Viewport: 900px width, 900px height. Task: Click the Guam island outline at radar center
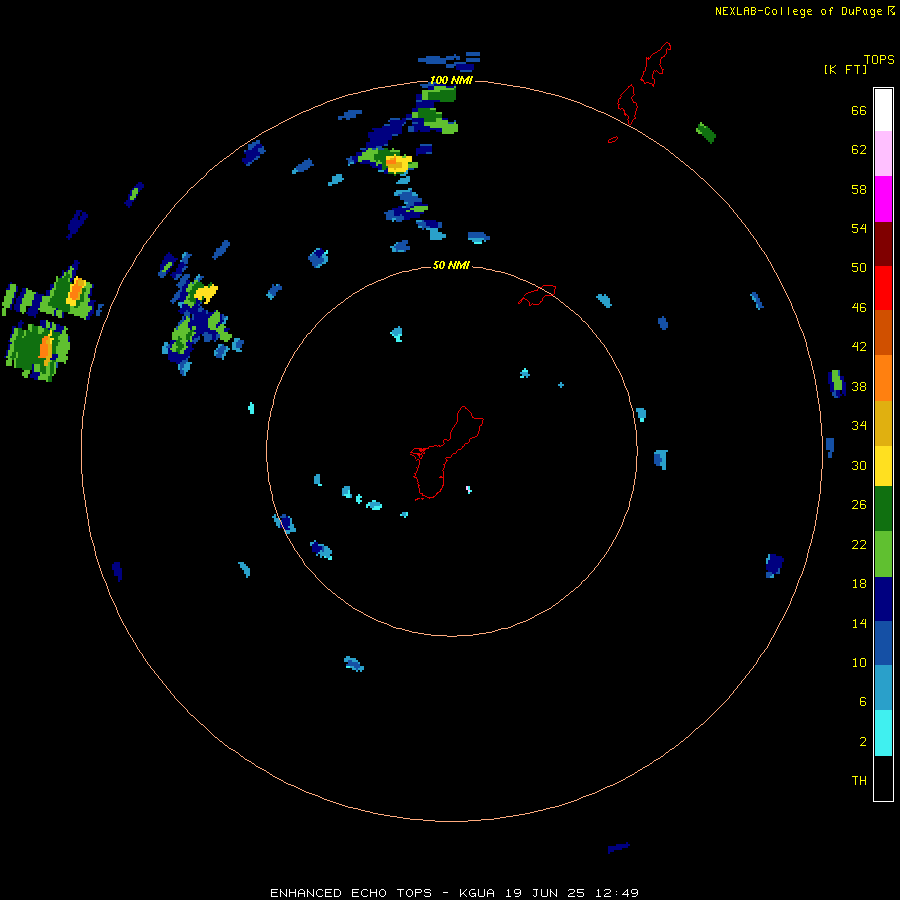447,453
